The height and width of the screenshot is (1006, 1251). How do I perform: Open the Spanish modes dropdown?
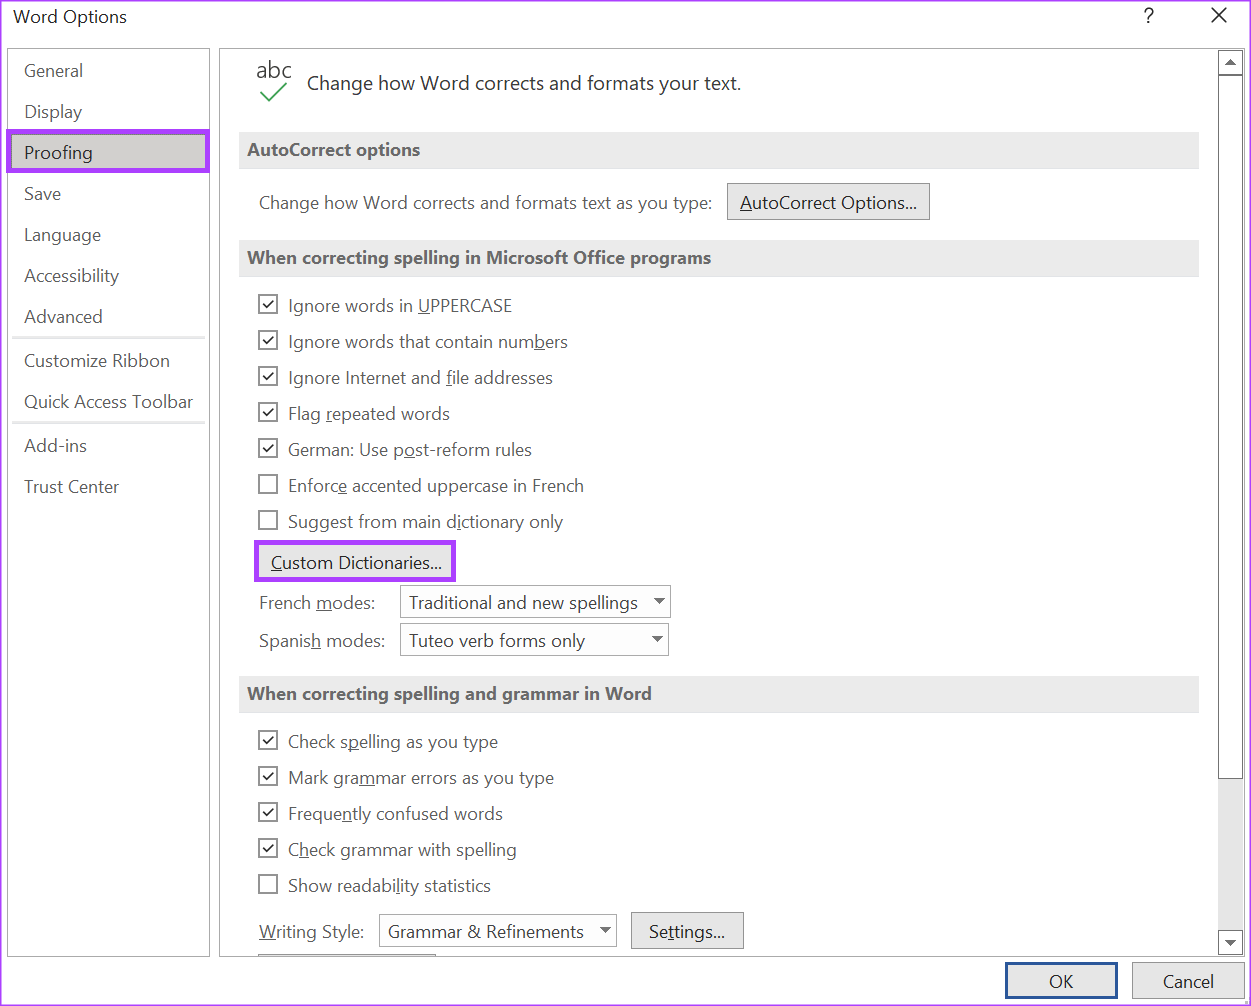534,640
